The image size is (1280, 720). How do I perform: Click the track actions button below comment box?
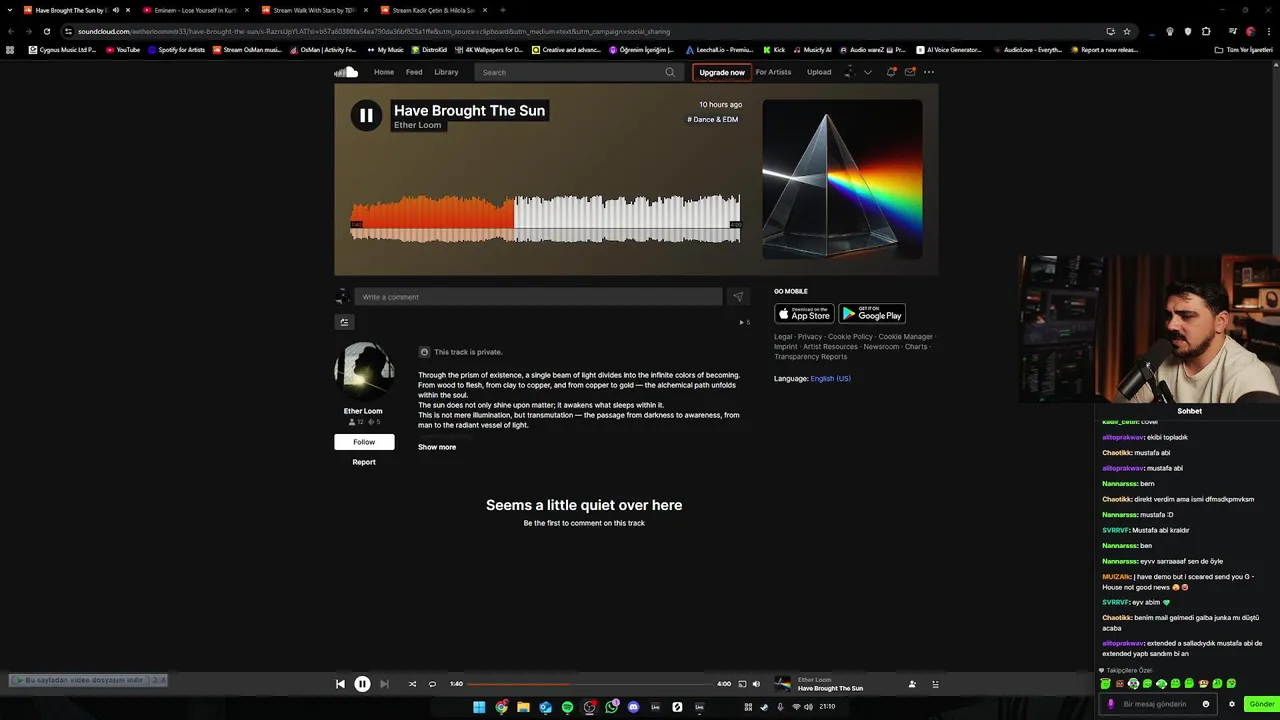point(344,322)
